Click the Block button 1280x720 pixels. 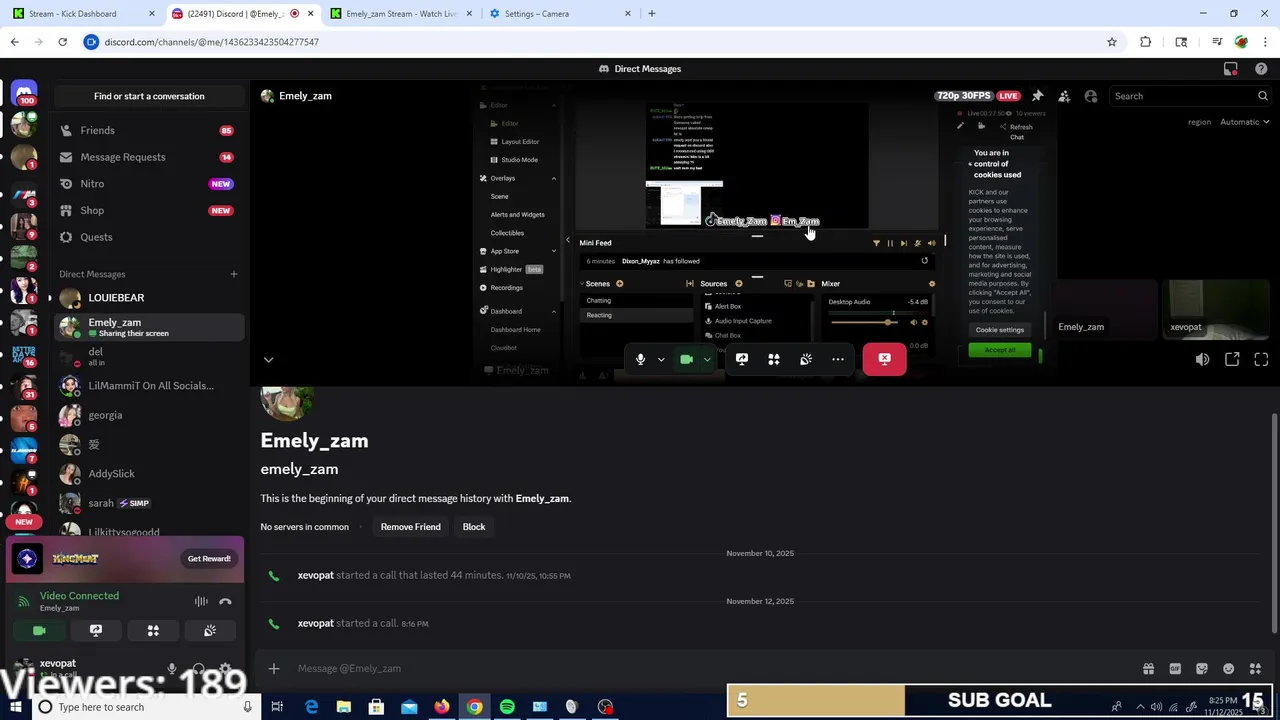coord(474,527)
